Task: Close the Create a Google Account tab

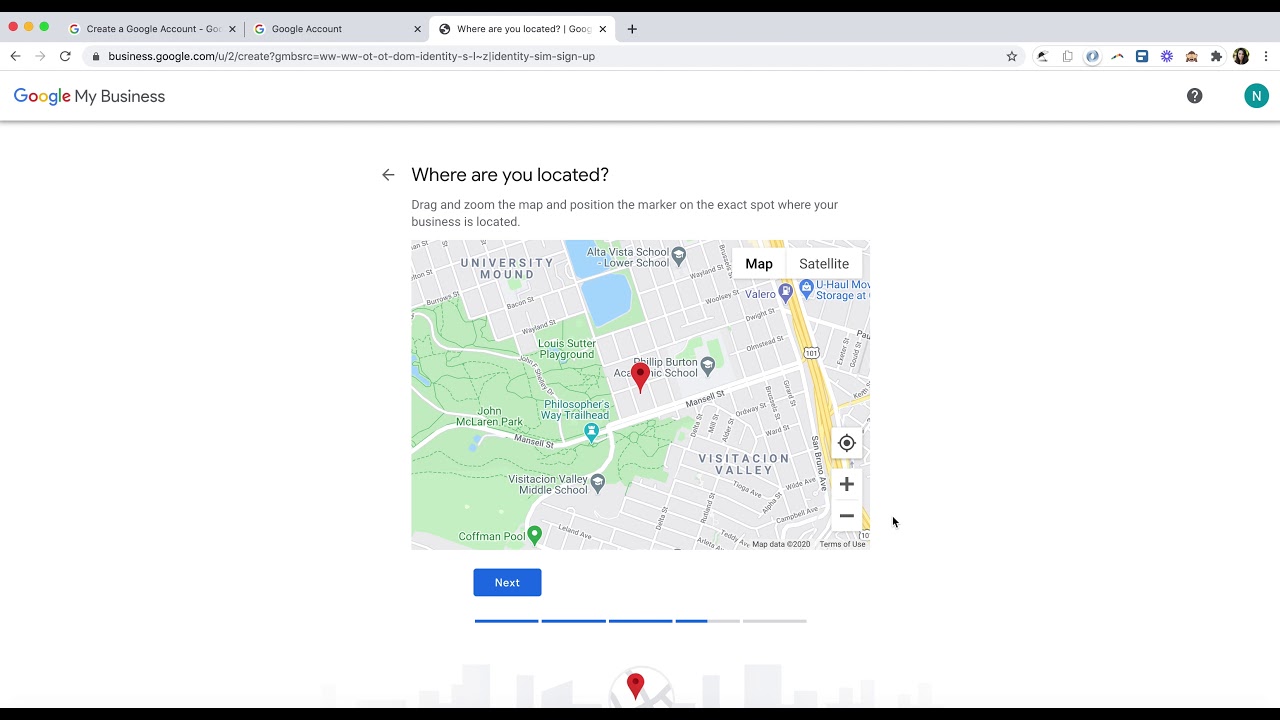Action: pyautogui.click(x=232, y=29)
